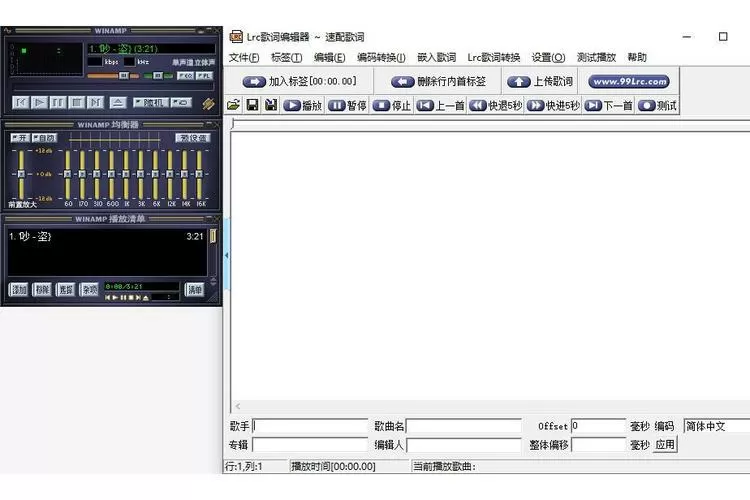Click Winamp's main stop button
The image size is (750, 500).
[77, 102]
